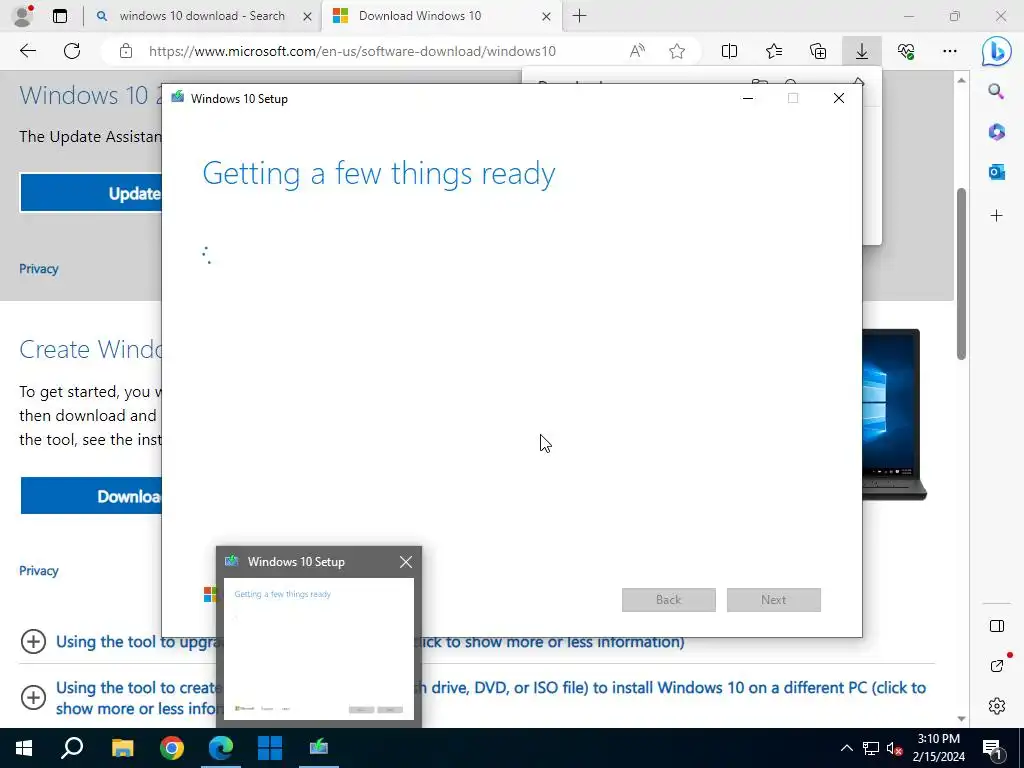
Task: Select the Windows 10 Setup preview thumbnail
Action: point(319,648)
